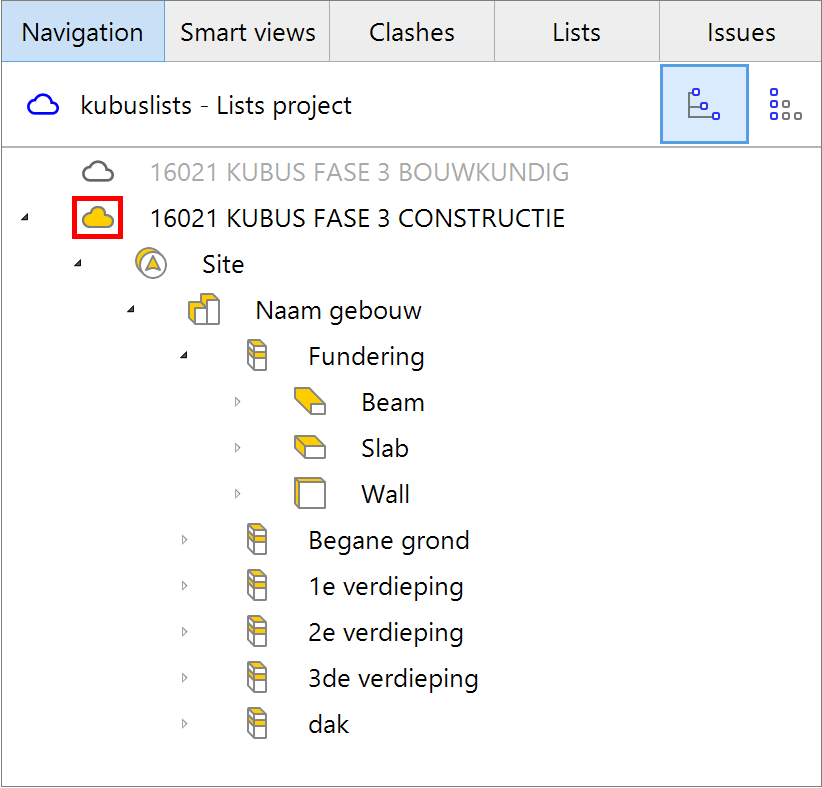Select 16021 KUBUS FASE 3 BOUWKUNDIG

360,172
